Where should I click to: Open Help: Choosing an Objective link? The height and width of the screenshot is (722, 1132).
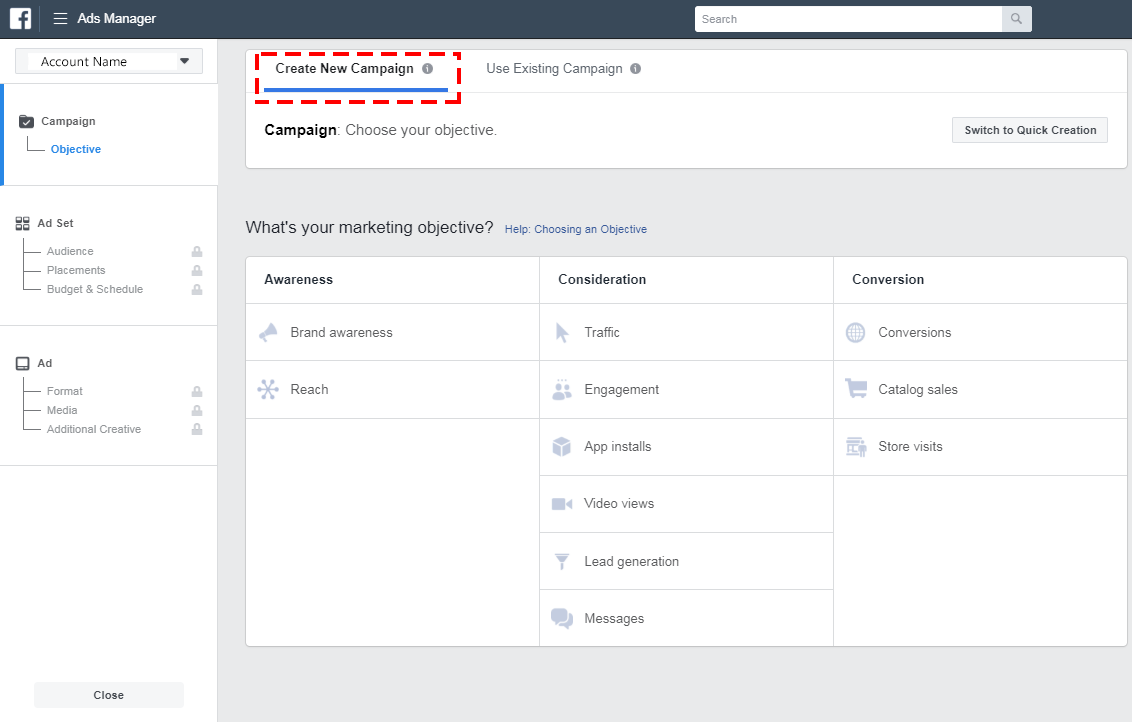tap(575, 229)
